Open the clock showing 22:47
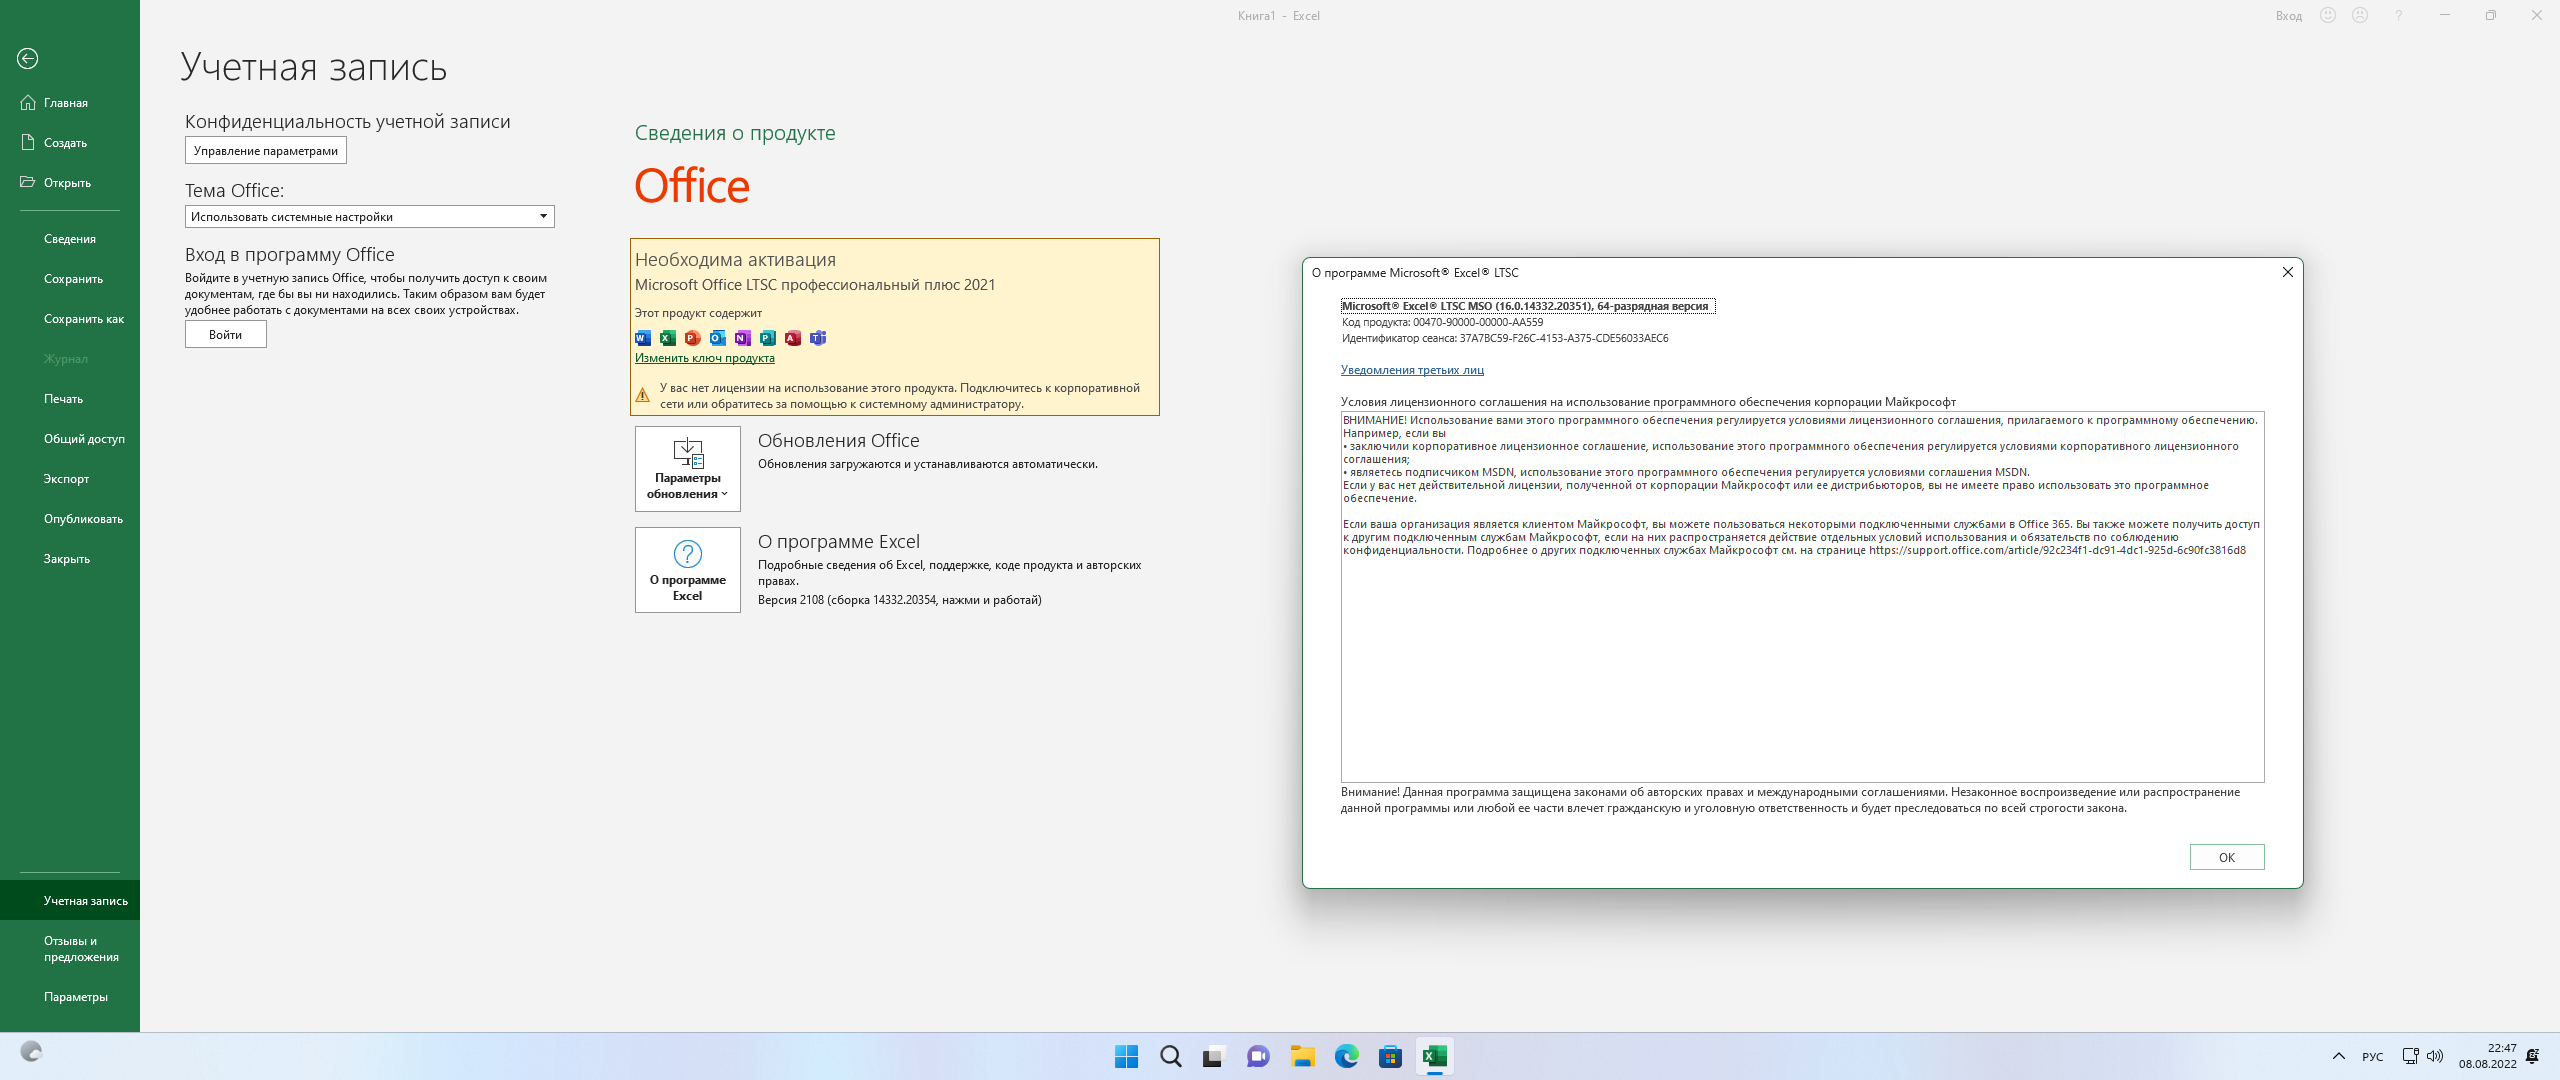2560x1080 pixels. click(2488, 1056)
